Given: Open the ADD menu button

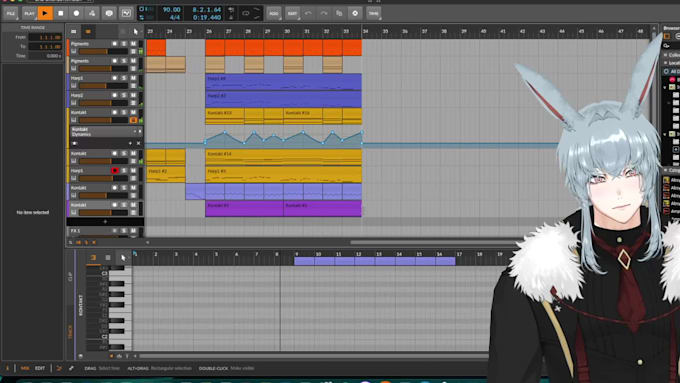Looking at the screenshot, I should point(274,13).
